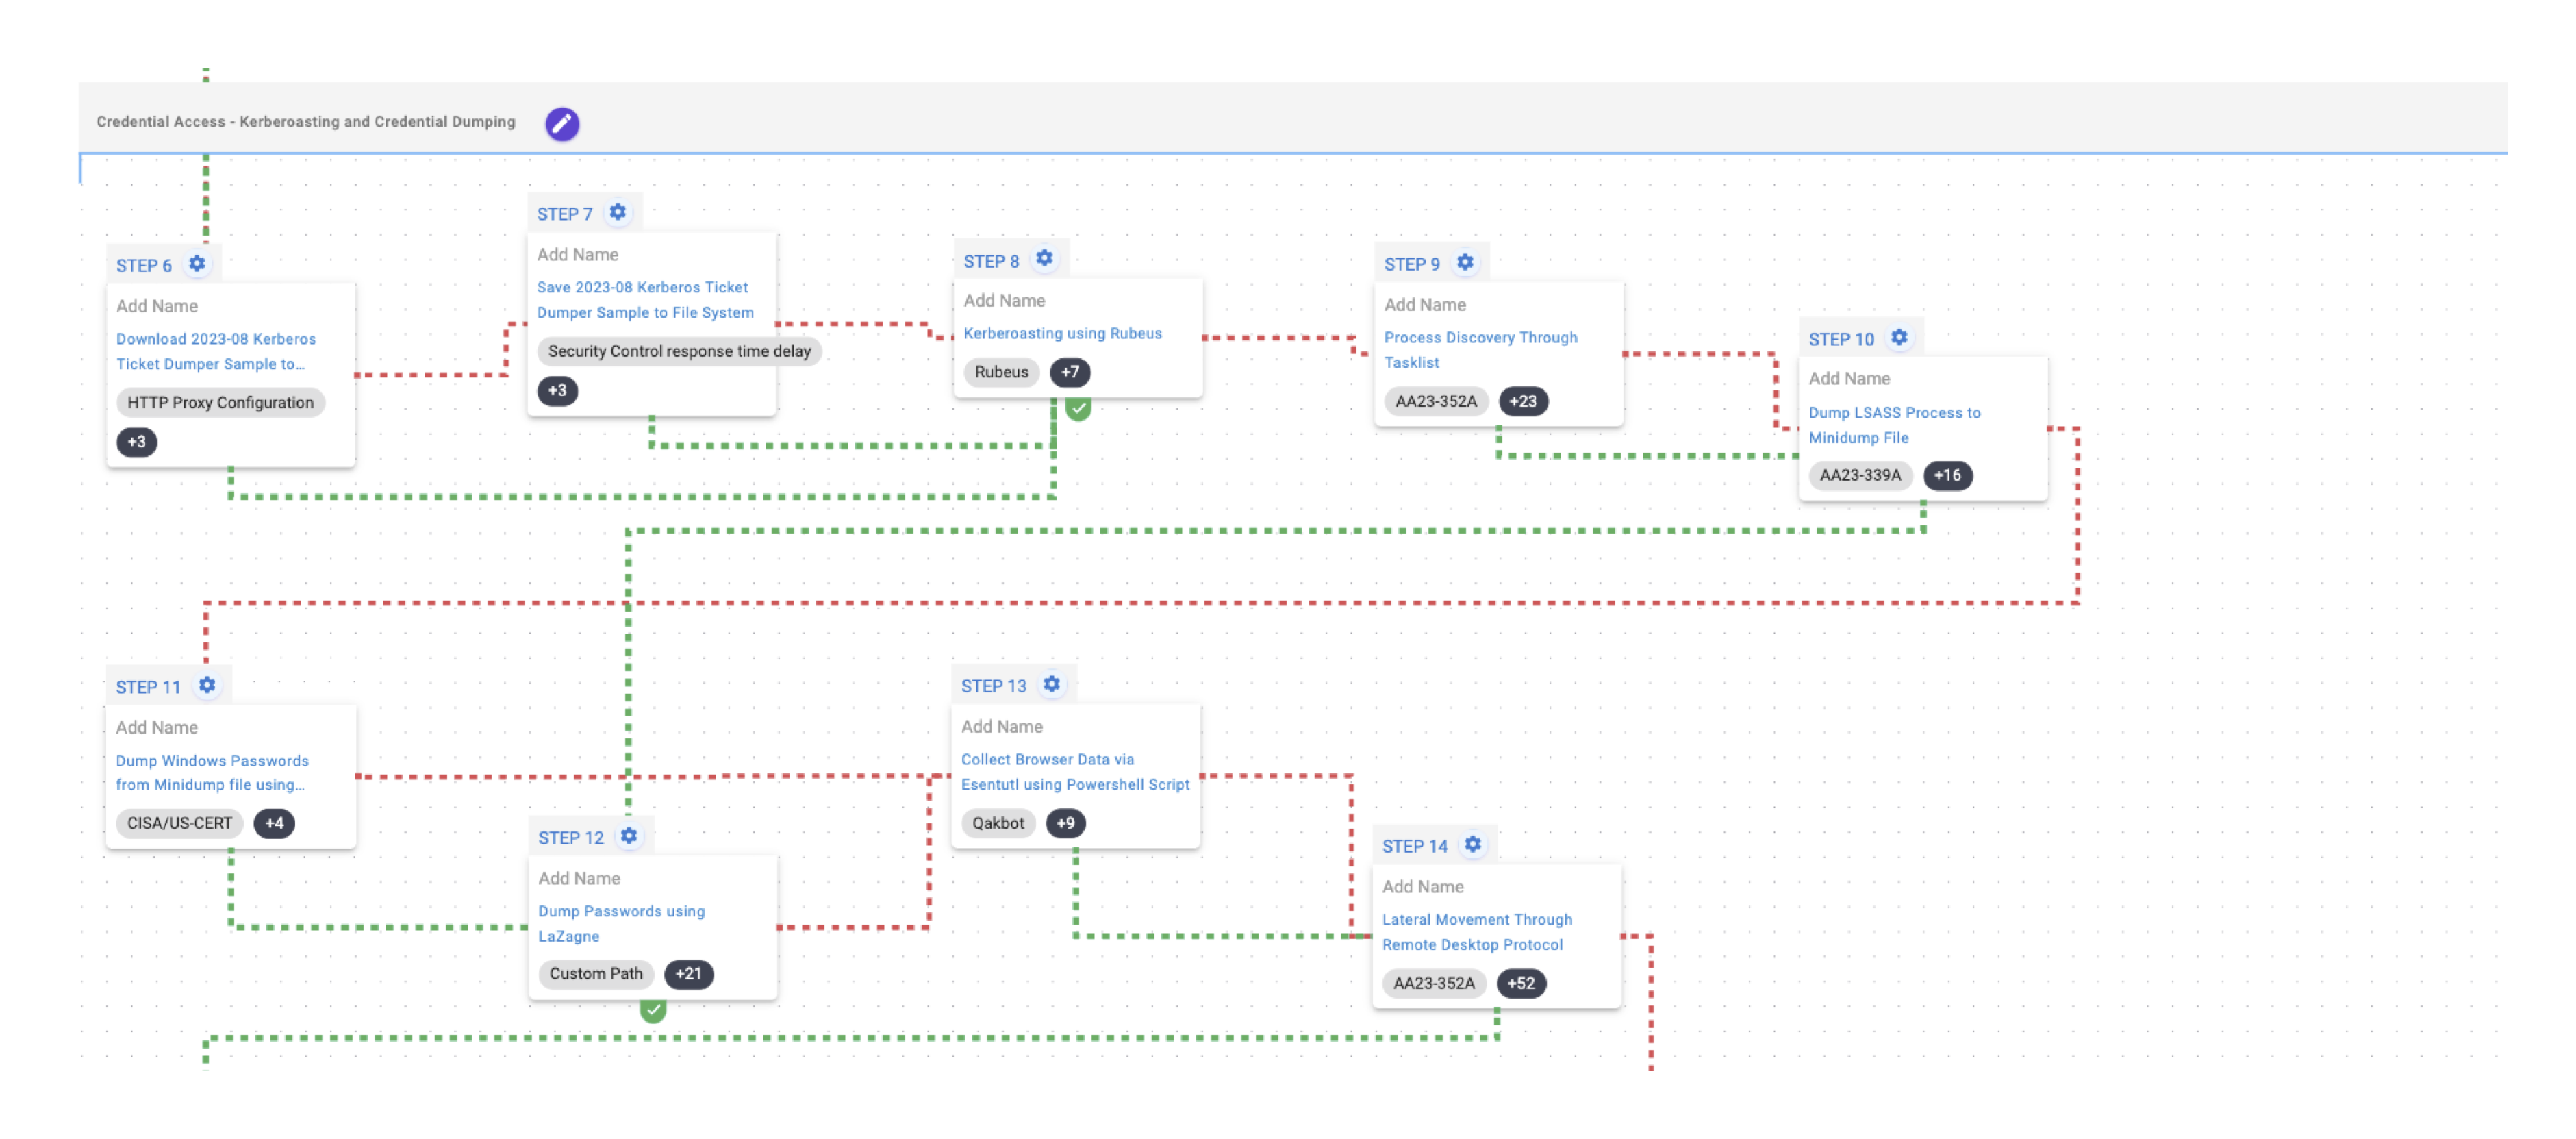The height and width of the screenshot is (1139, 2576).
Task: Open STEP 14 gear settings
Action: pos(1473,844)
